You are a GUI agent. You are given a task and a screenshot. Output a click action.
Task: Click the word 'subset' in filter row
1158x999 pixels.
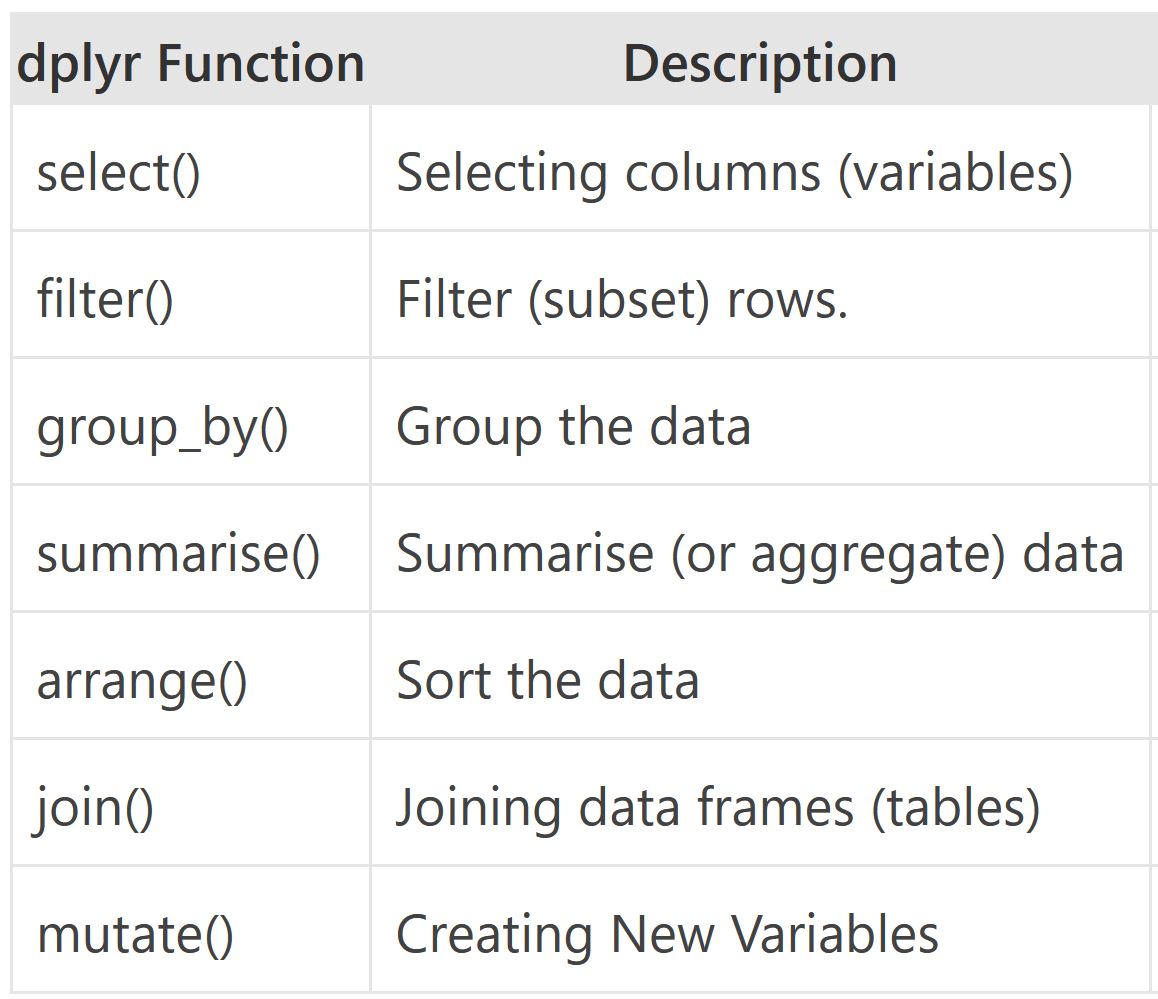tap(621, 299)
